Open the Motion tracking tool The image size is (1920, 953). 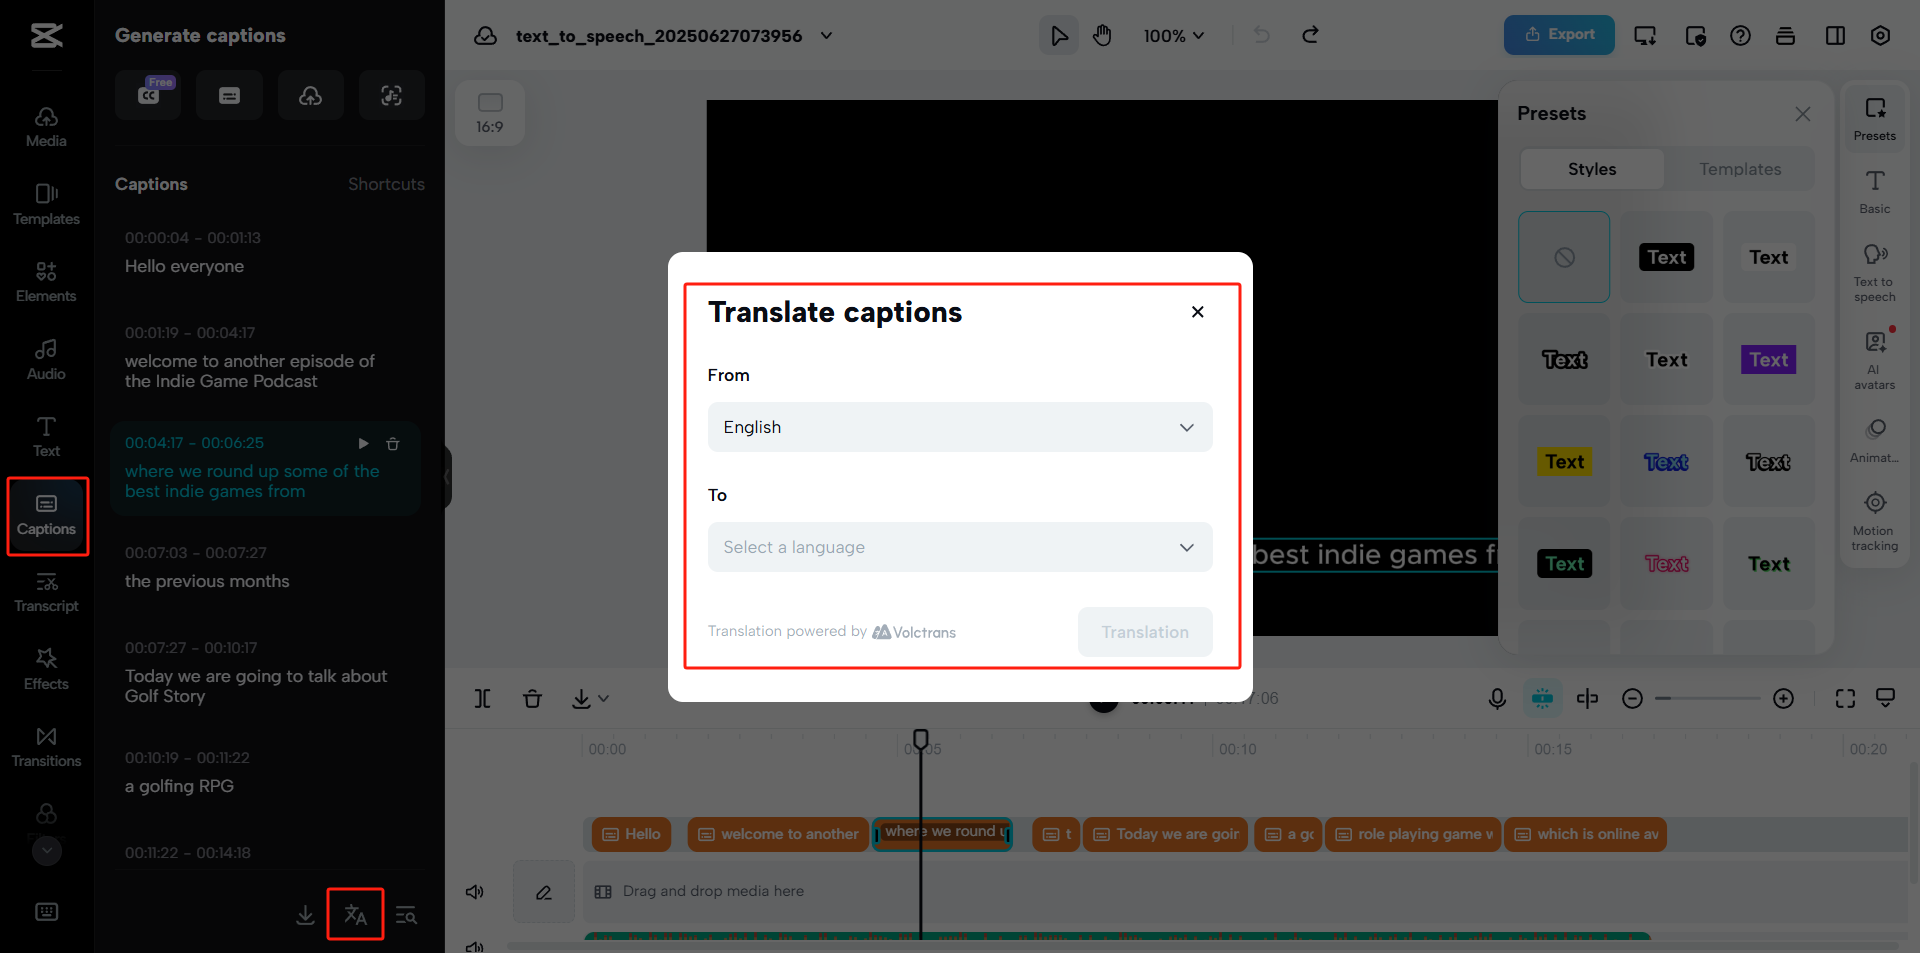(1874, 520)
